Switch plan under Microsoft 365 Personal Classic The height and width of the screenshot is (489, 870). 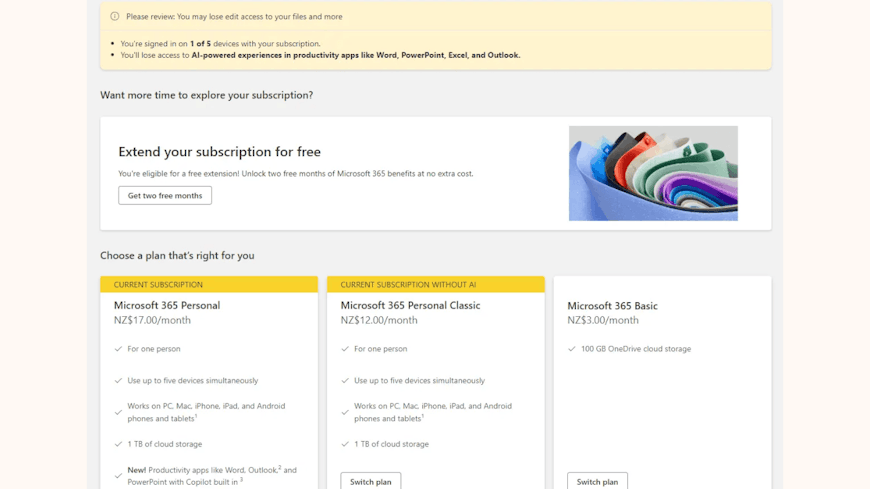tap(371, 481)
